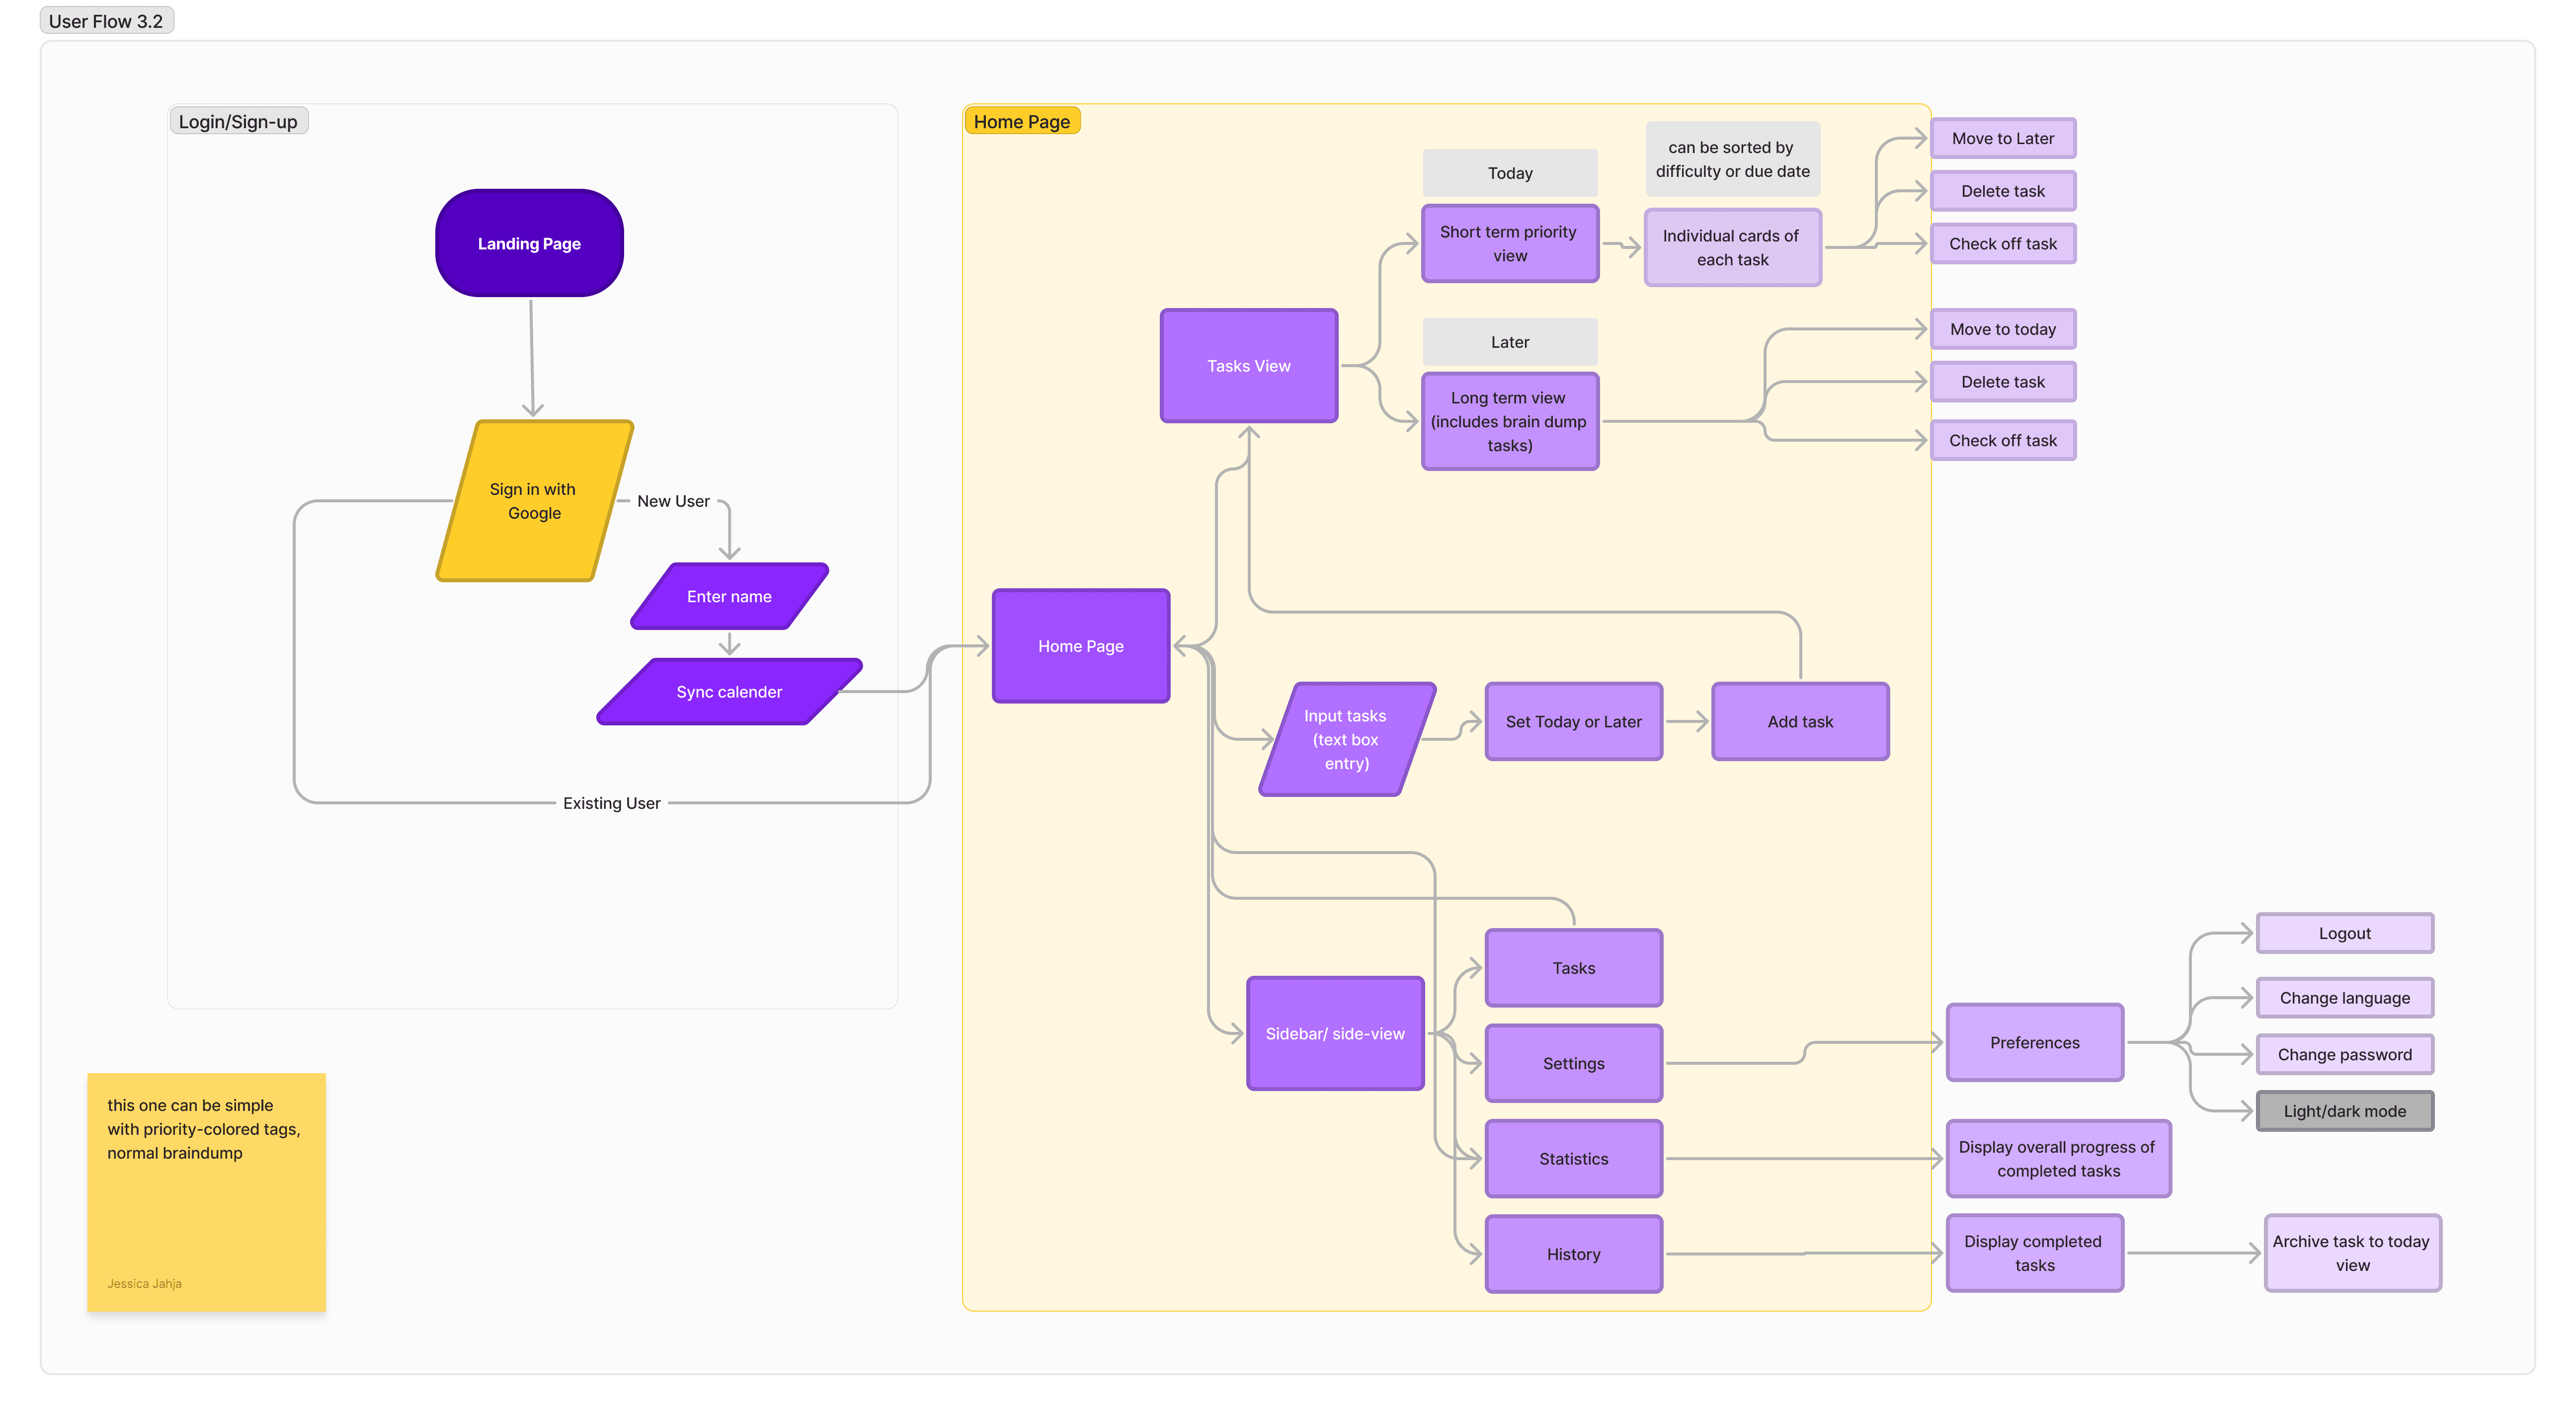Select the Sidebar/ side-view box

[x=1334, y=1033]
